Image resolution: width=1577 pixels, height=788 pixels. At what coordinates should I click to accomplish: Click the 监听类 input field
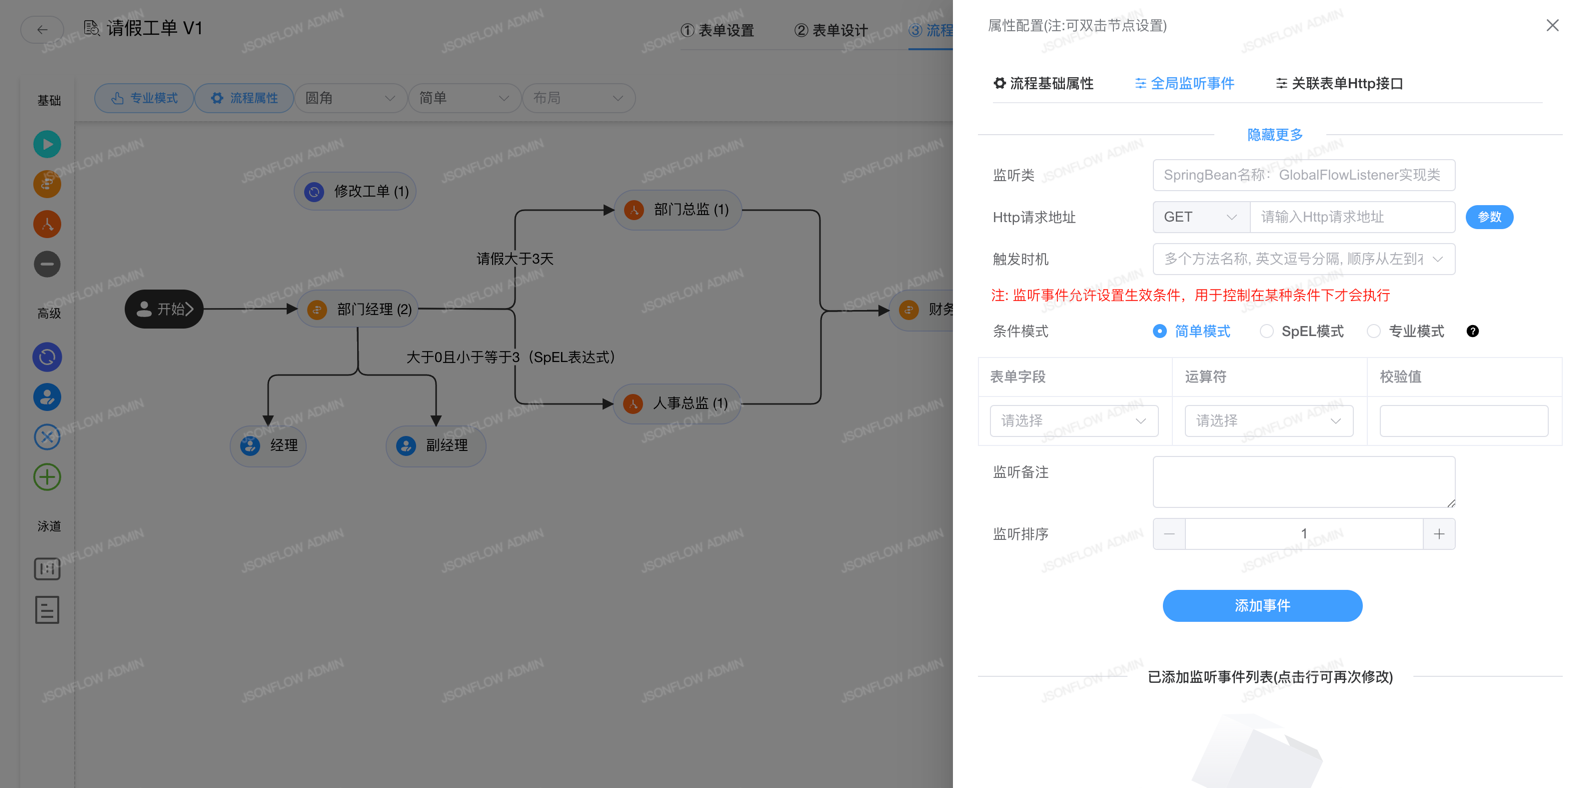point(1303,175)
